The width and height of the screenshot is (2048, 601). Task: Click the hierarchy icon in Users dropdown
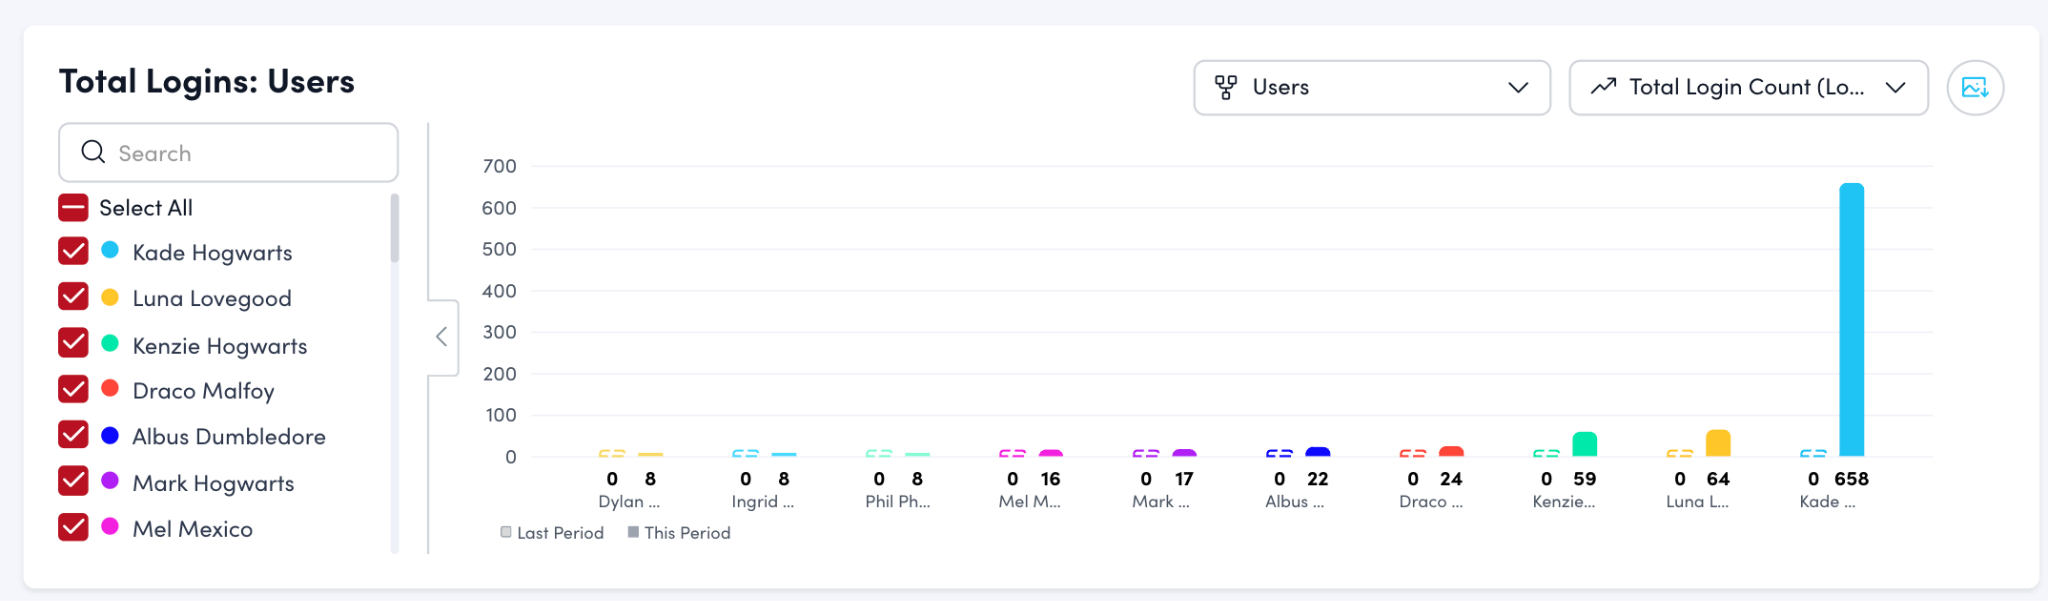coord(1225,88)
